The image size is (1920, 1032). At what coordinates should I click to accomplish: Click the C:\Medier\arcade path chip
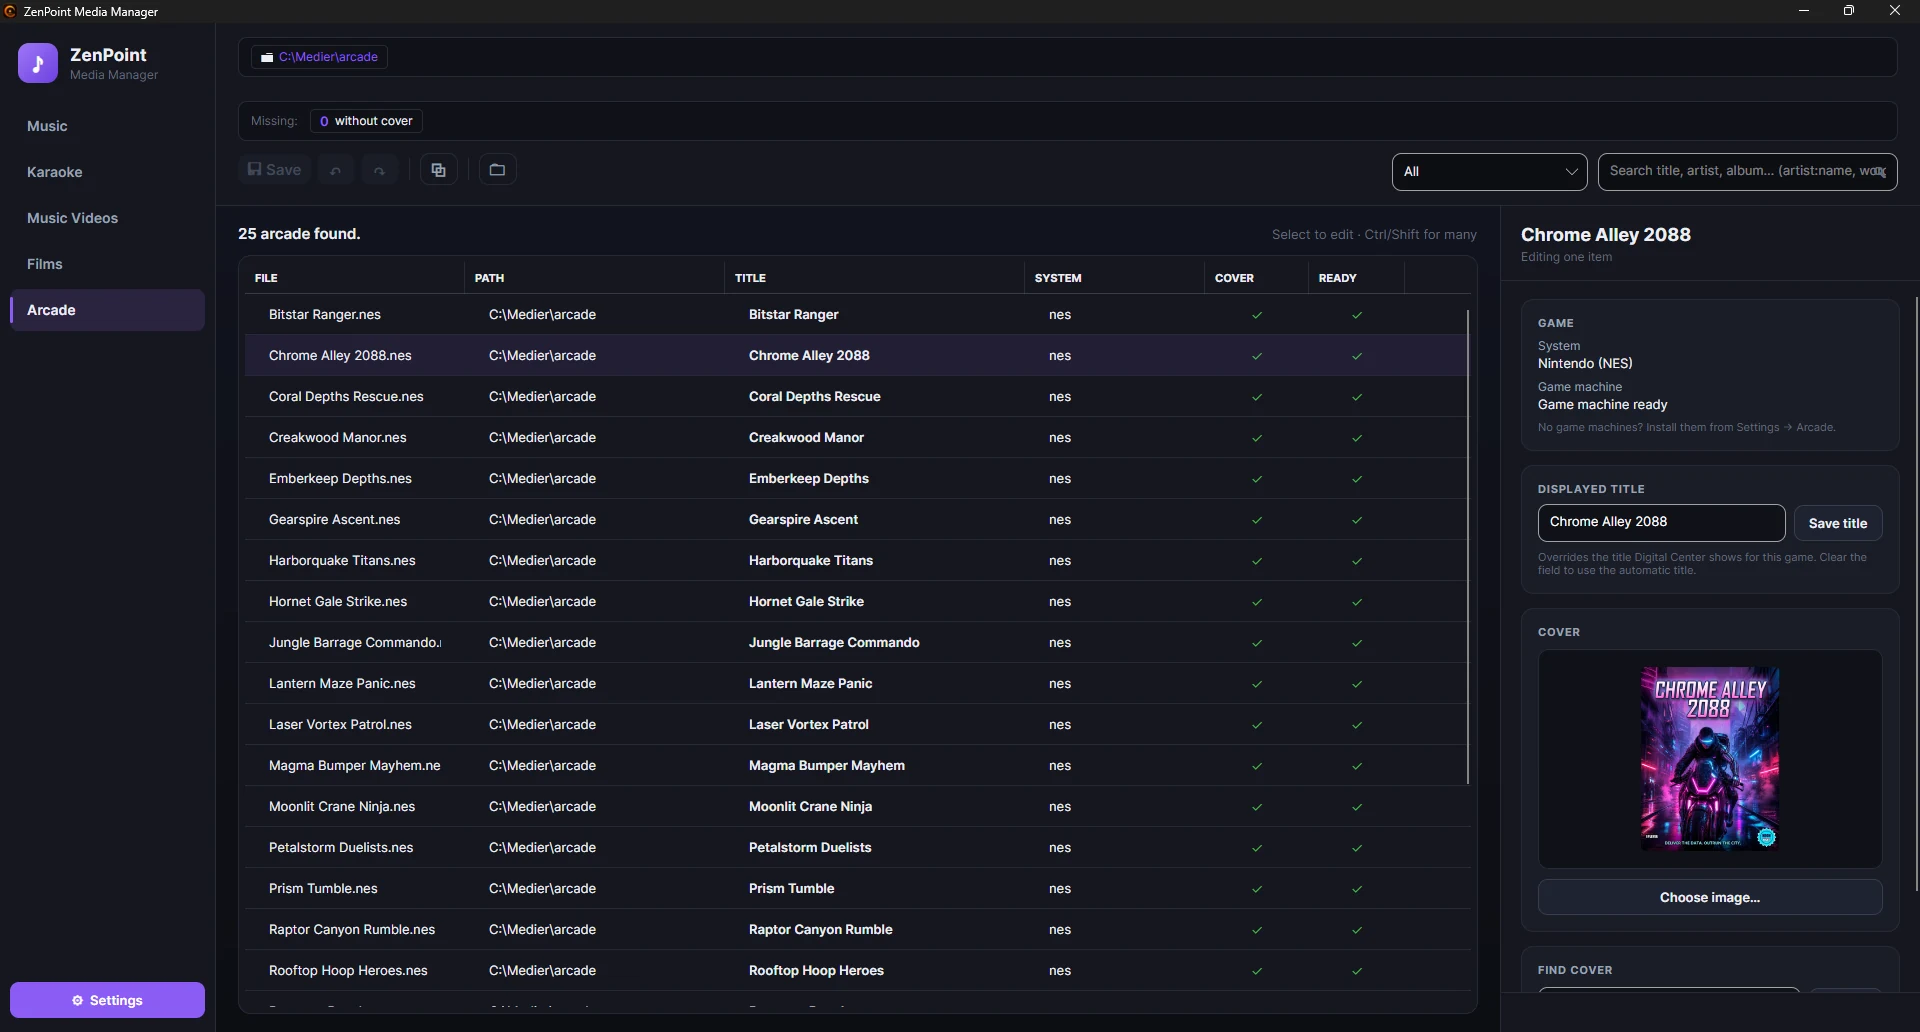tap(319, 57)
